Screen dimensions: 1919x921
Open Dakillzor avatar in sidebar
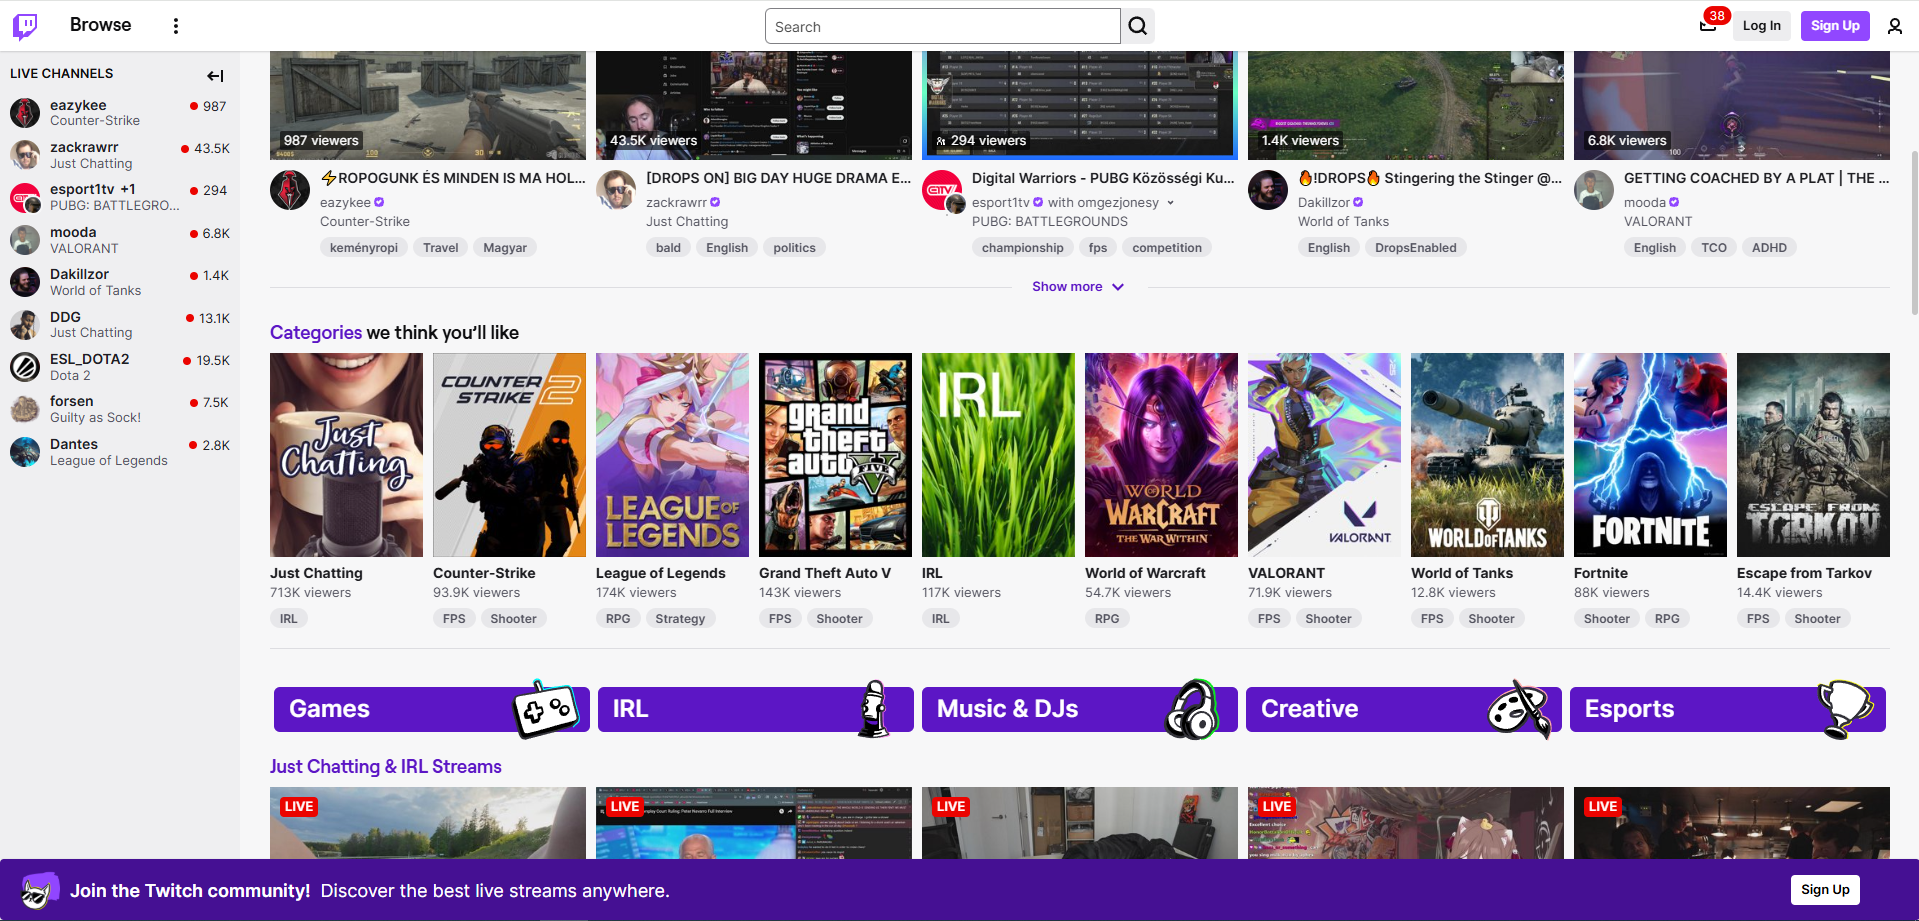(25, 282)
